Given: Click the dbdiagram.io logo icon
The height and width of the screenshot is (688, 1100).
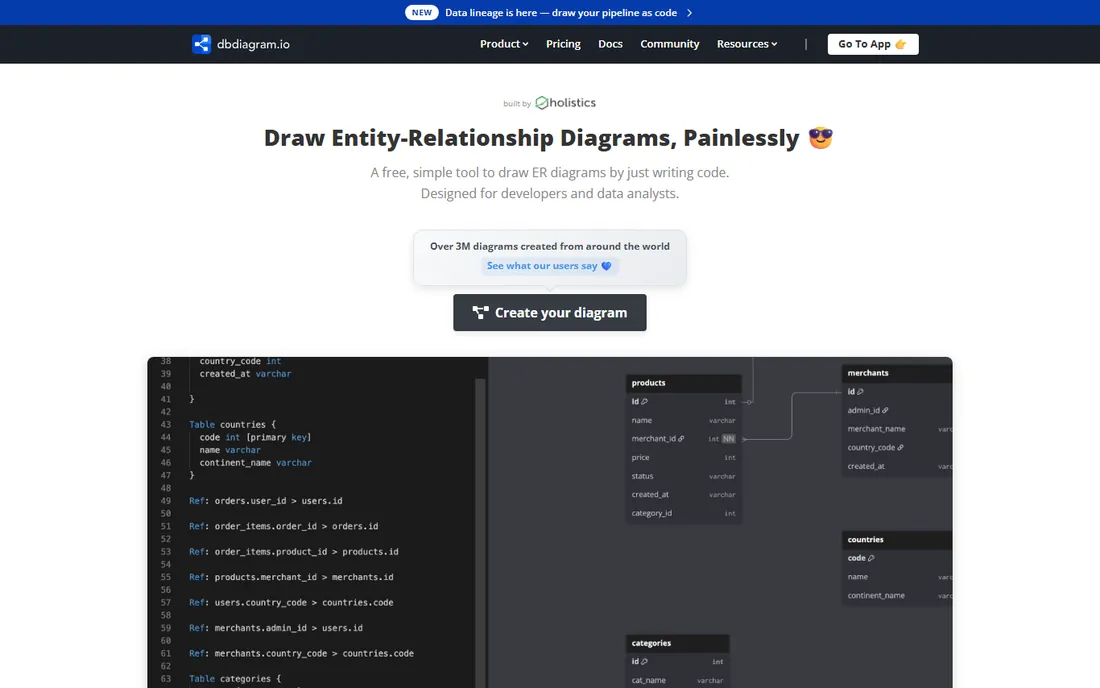Looking at the screenshot, I should pos(201,44).
